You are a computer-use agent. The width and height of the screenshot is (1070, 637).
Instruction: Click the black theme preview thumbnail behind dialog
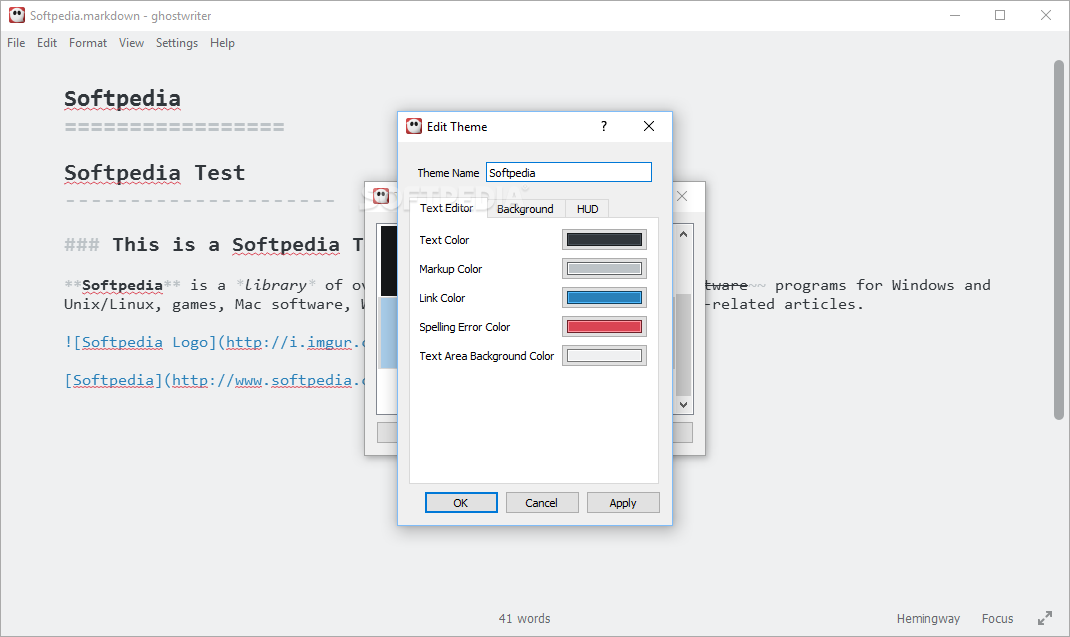tap(388, 261)
